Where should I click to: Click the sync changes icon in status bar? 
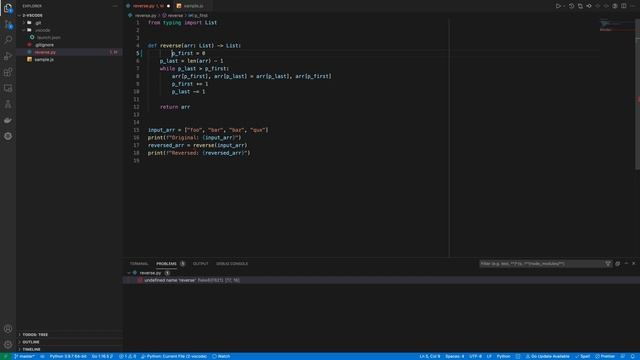tap(42, 356)
